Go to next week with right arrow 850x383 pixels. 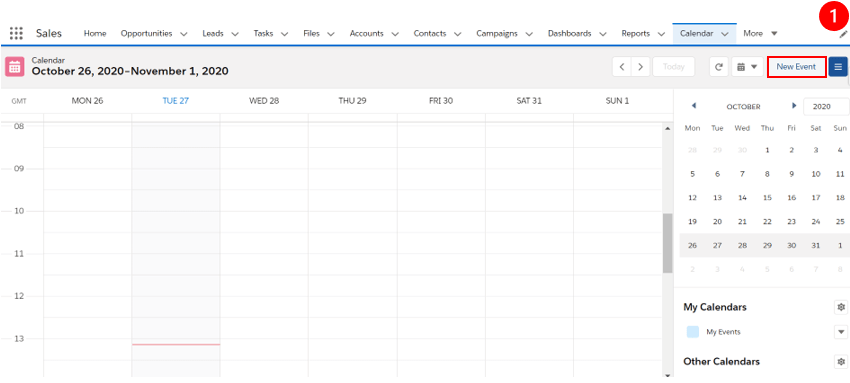(641, 67)
